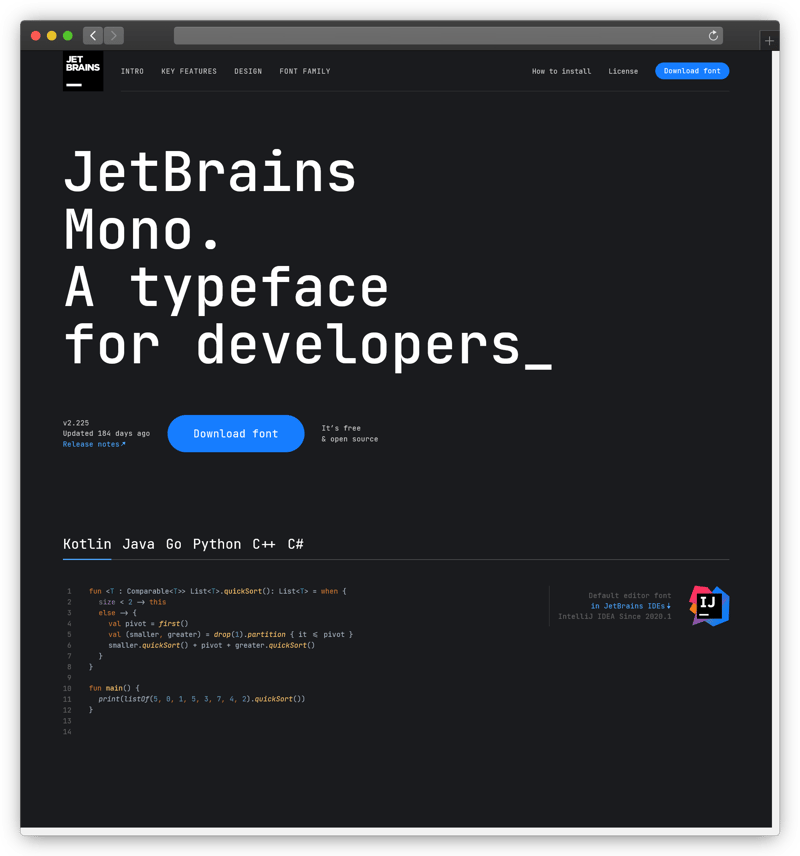
Task: Show the Python code sample
Action: point(217,544)
